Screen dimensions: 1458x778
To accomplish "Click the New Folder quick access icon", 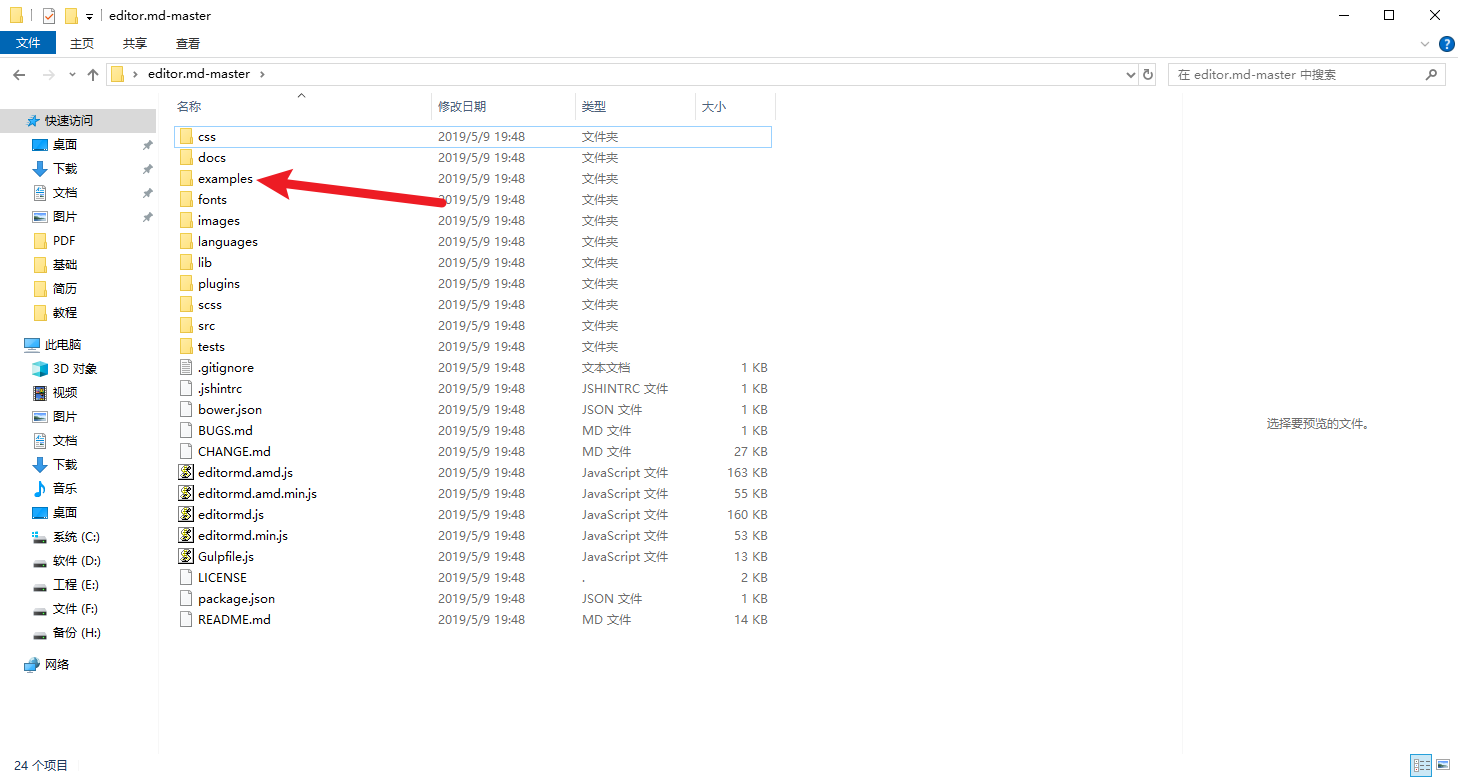I will click(71, 15).
